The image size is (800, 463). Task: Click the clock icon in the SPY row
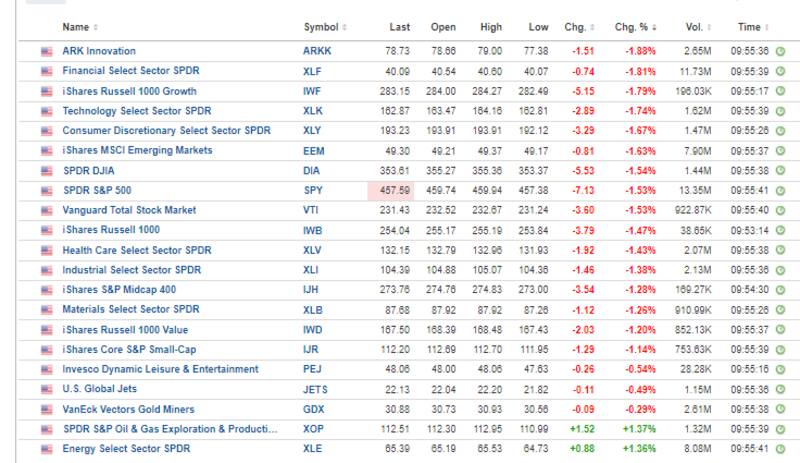(780, 190)
